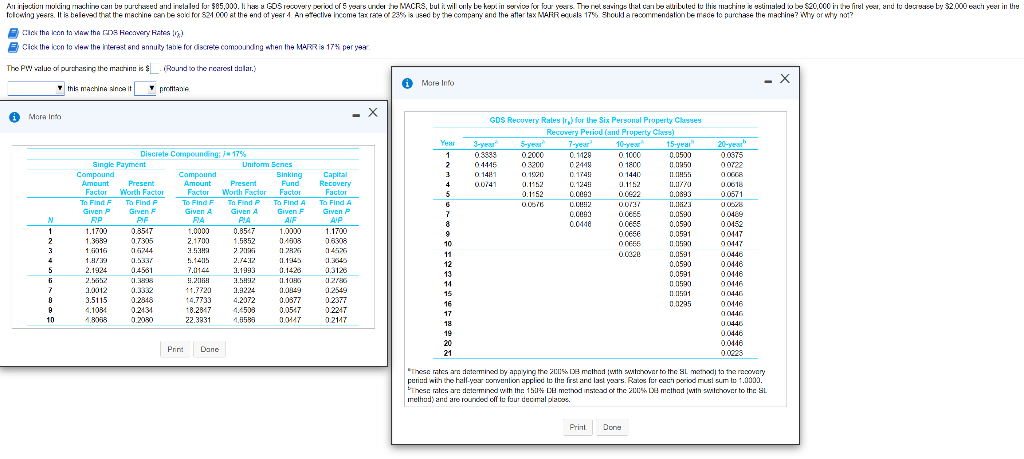The height and width of the screenshot is (459, 1024).
Task: Click the 'Capital Recovery Factor' column header
Action: click(336, 184)
